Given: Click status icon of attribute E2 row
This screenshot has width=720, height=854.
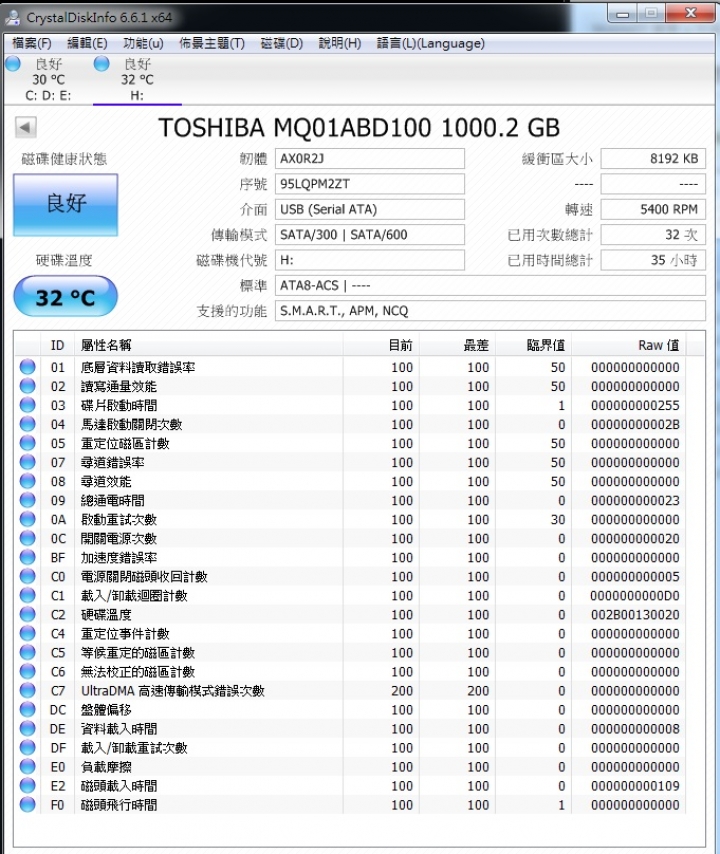Looking at the screenshot, I should 27,786.
